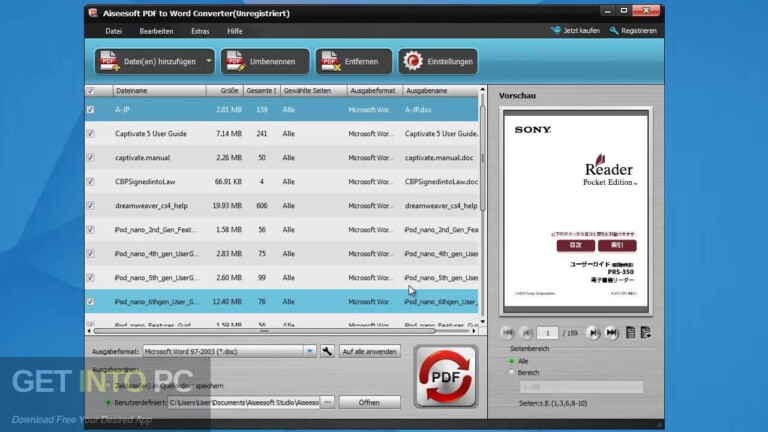Open the Datei menu

click(114, 31)
